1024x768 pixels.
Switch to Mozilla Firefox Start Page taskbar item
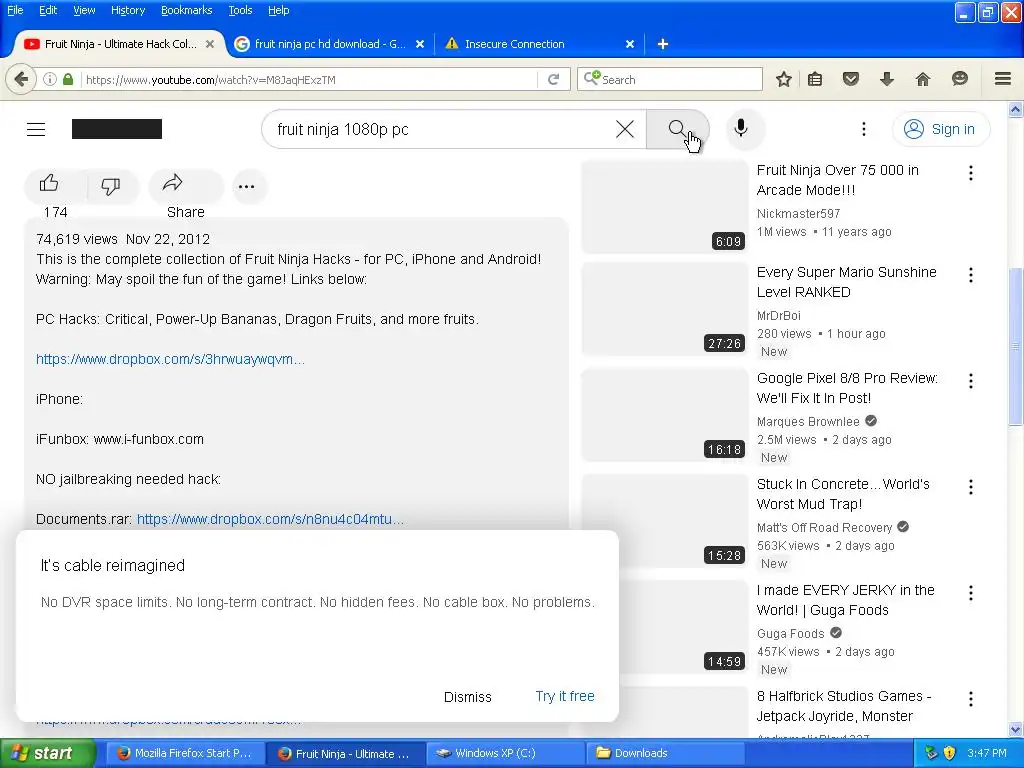185,753
